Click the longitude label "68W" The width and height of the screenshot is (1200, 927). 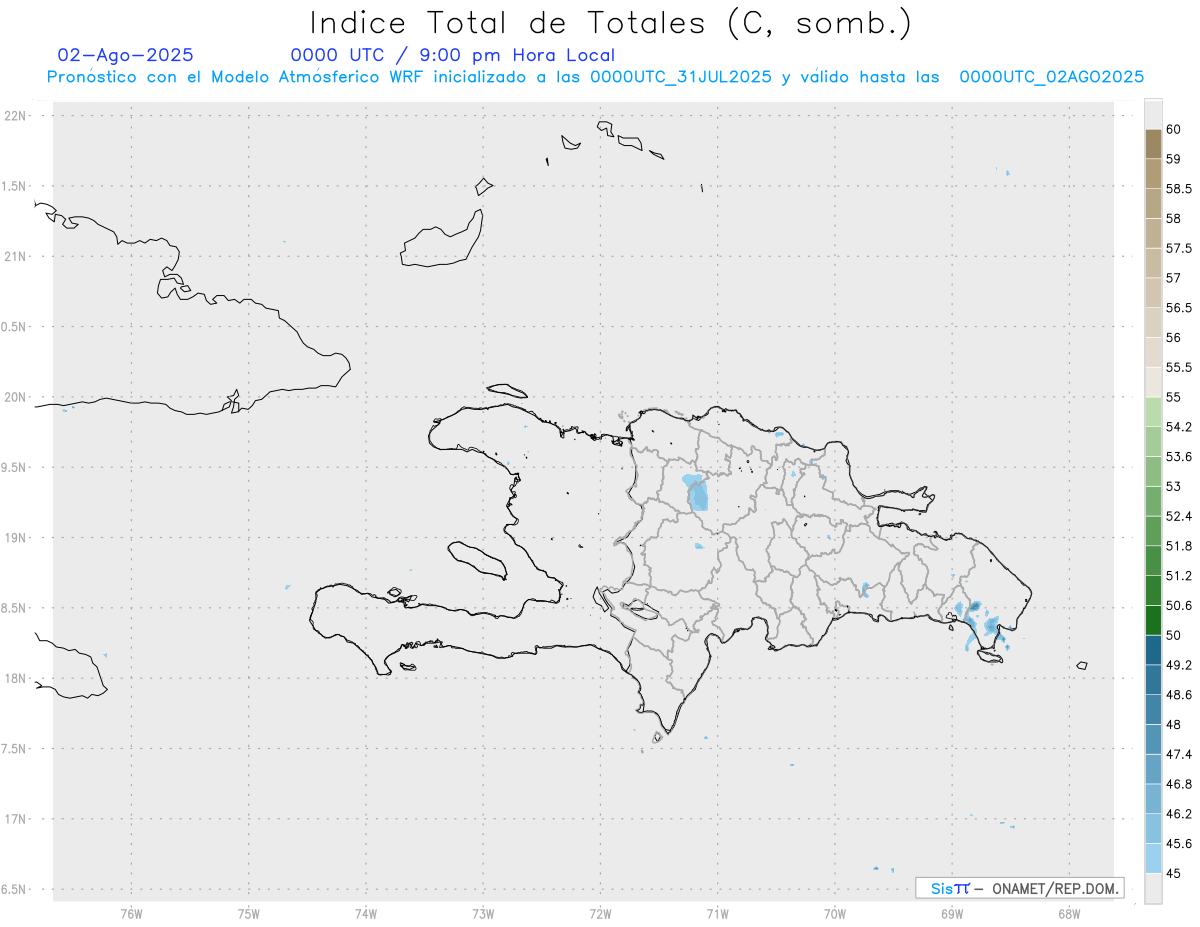click(x=1069, y=914)
